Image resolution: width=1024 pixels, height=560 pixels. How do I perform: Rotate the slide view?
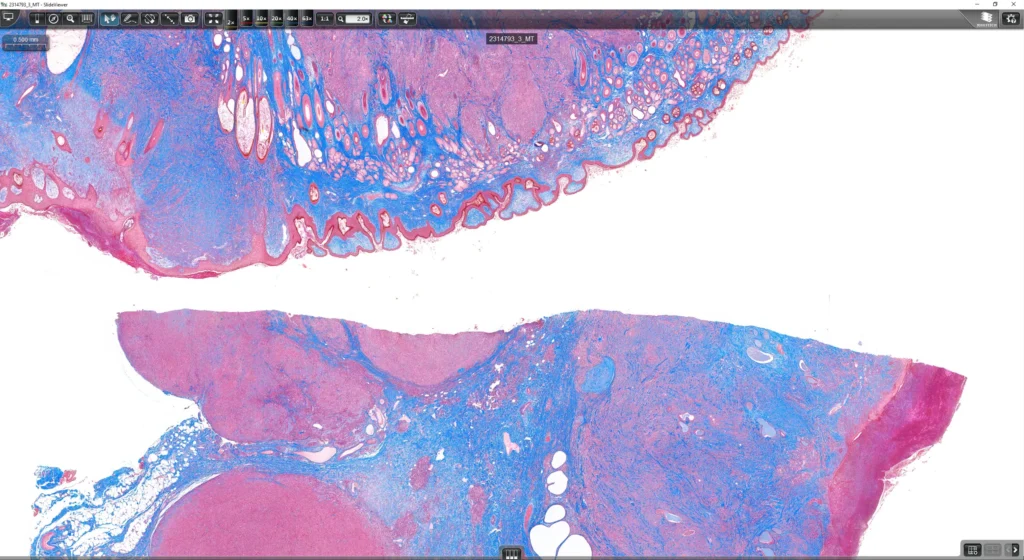point(150,19)
